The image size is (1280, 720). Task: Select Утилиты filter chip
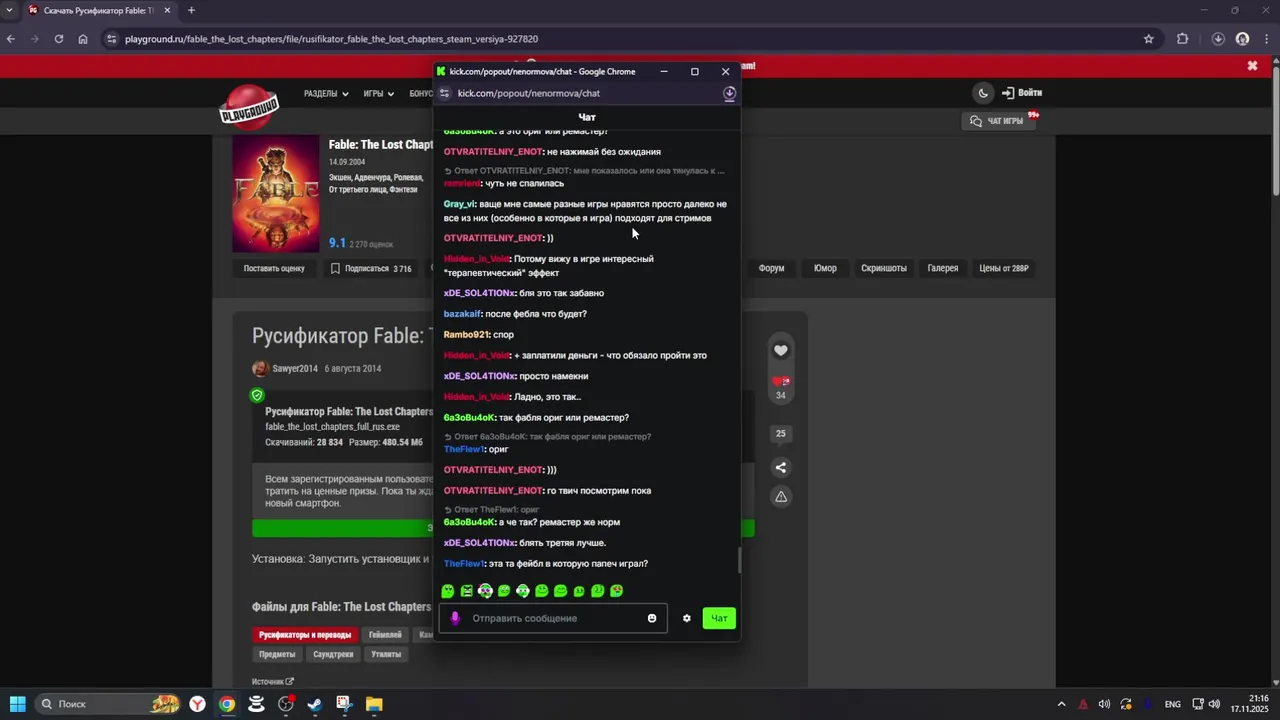[x=386, y=654]
